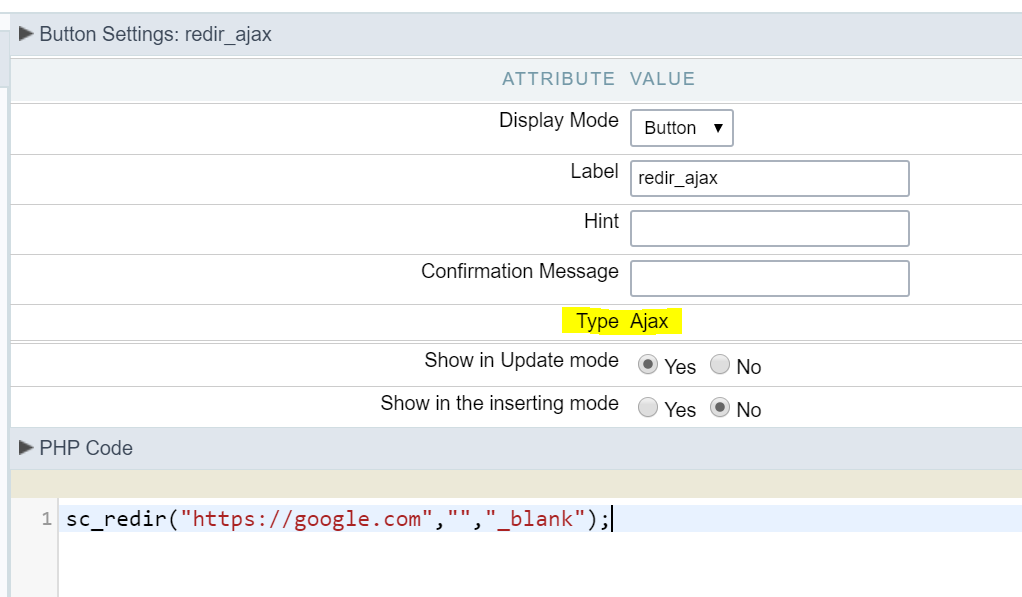
Task: Click the ATTRIBUTE column header
Action: (558, 79)
